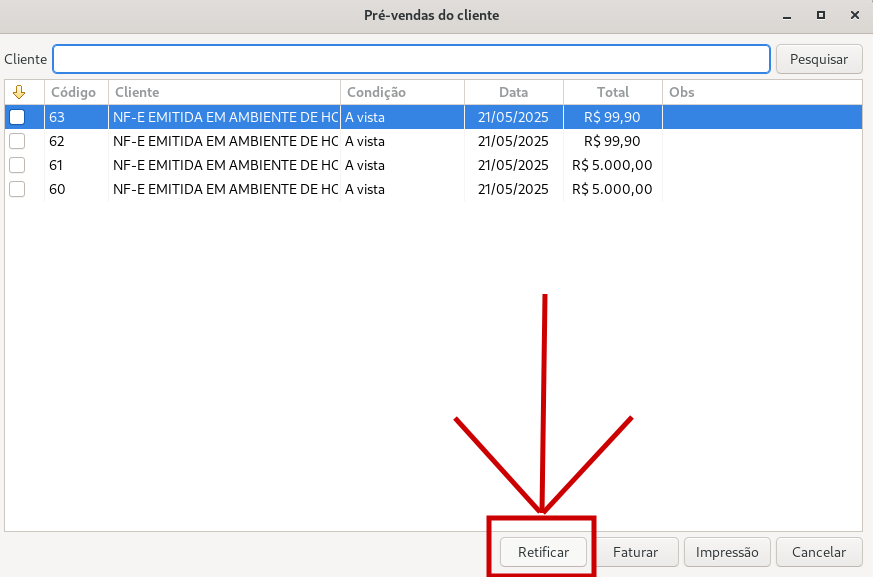Sort list by Data column header

click(513, 92)
